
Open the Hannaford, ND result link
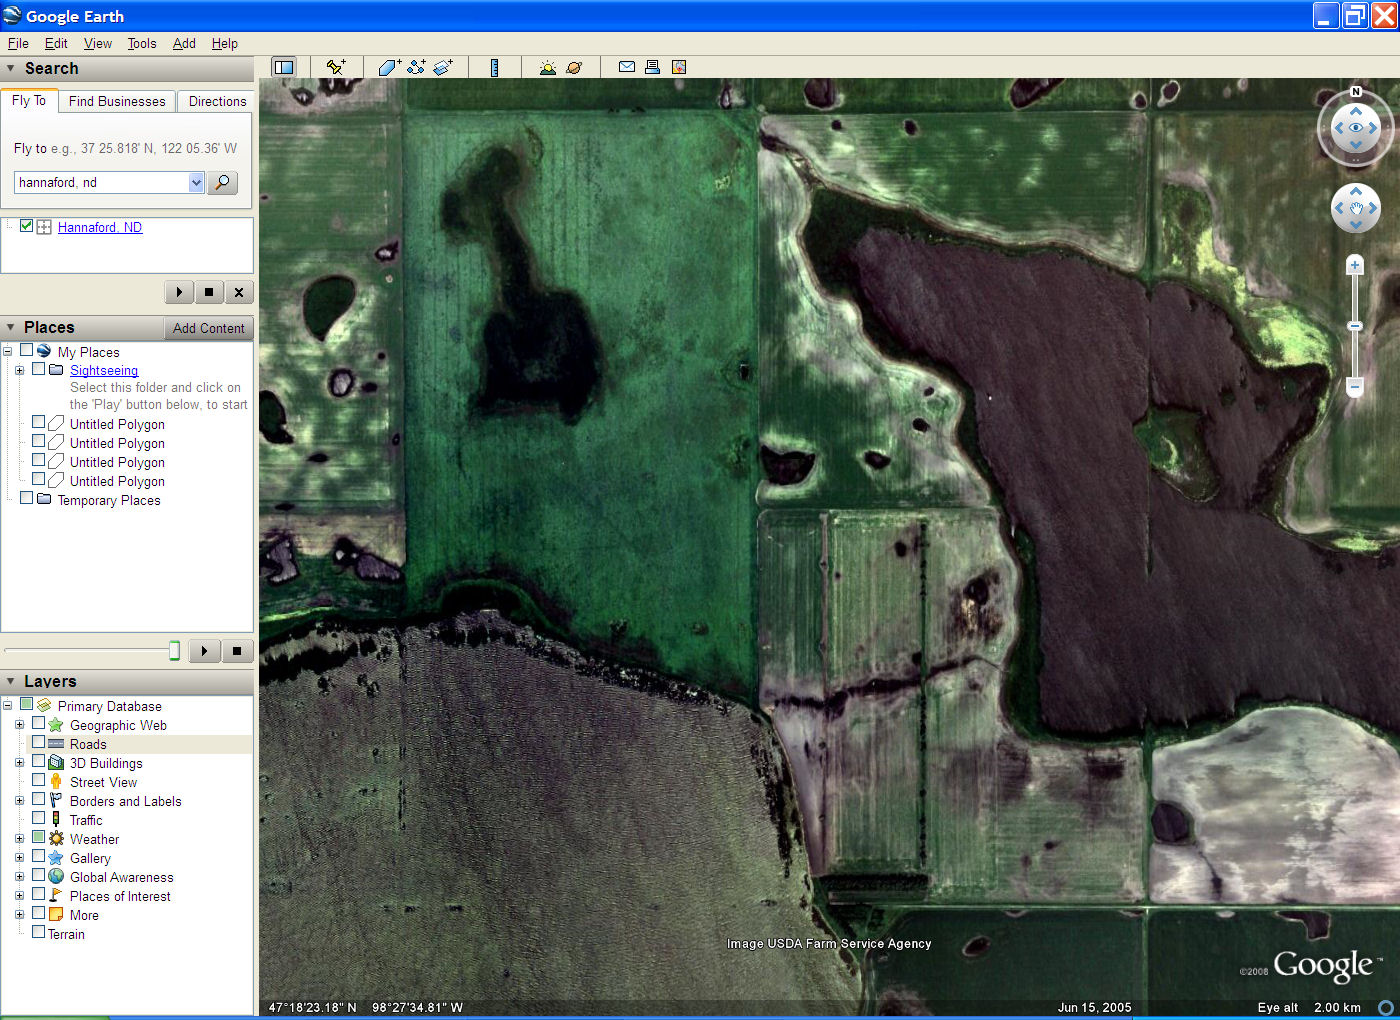point(100,227)
